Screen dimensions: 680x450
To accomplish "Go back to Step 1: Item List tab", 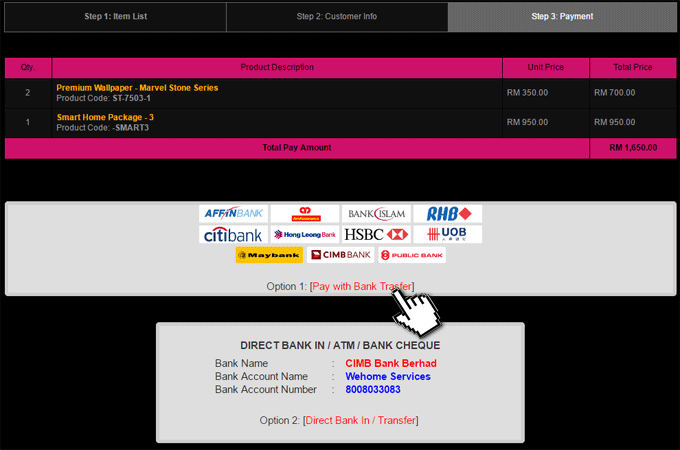I will pyautogui.click(x=114, y=17).
